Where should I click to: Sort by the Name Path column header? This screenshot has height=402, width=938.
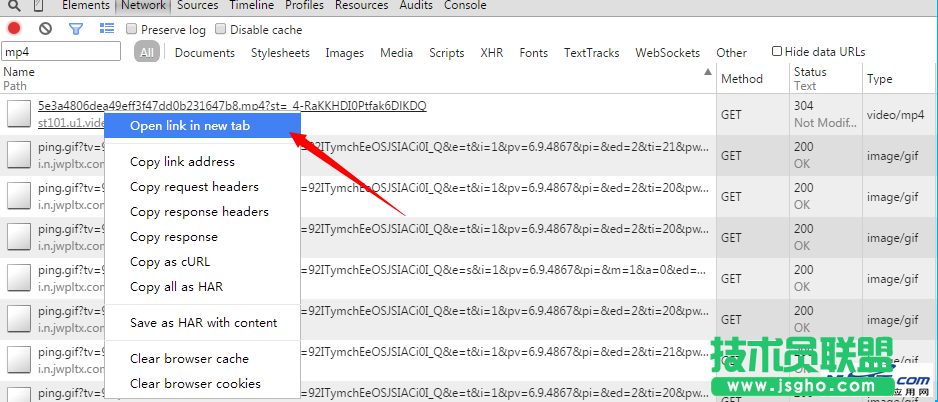click(x=358, y=78)
